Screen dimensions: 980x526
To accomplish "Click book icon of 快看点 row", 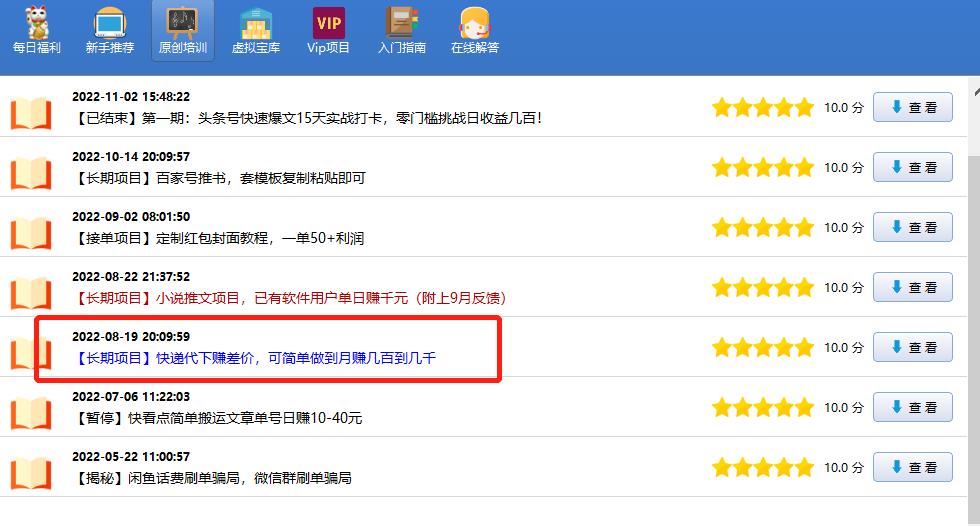I will [31, 413].
